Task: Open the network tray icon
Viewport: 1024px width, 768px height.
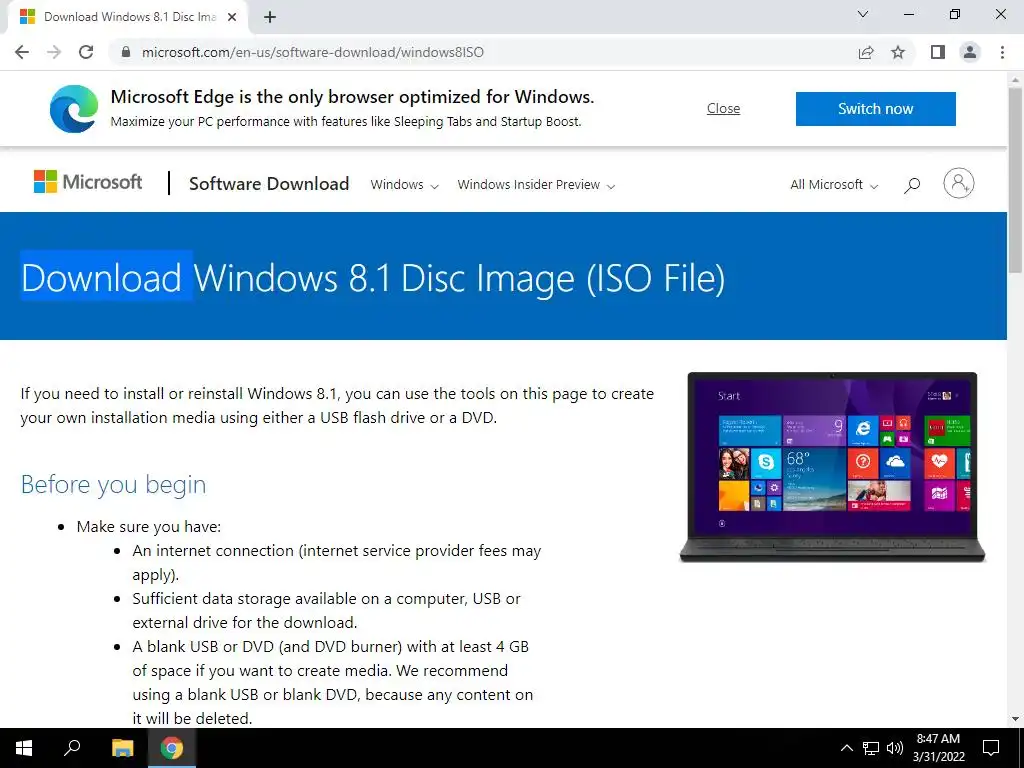Action: (870, 748)
